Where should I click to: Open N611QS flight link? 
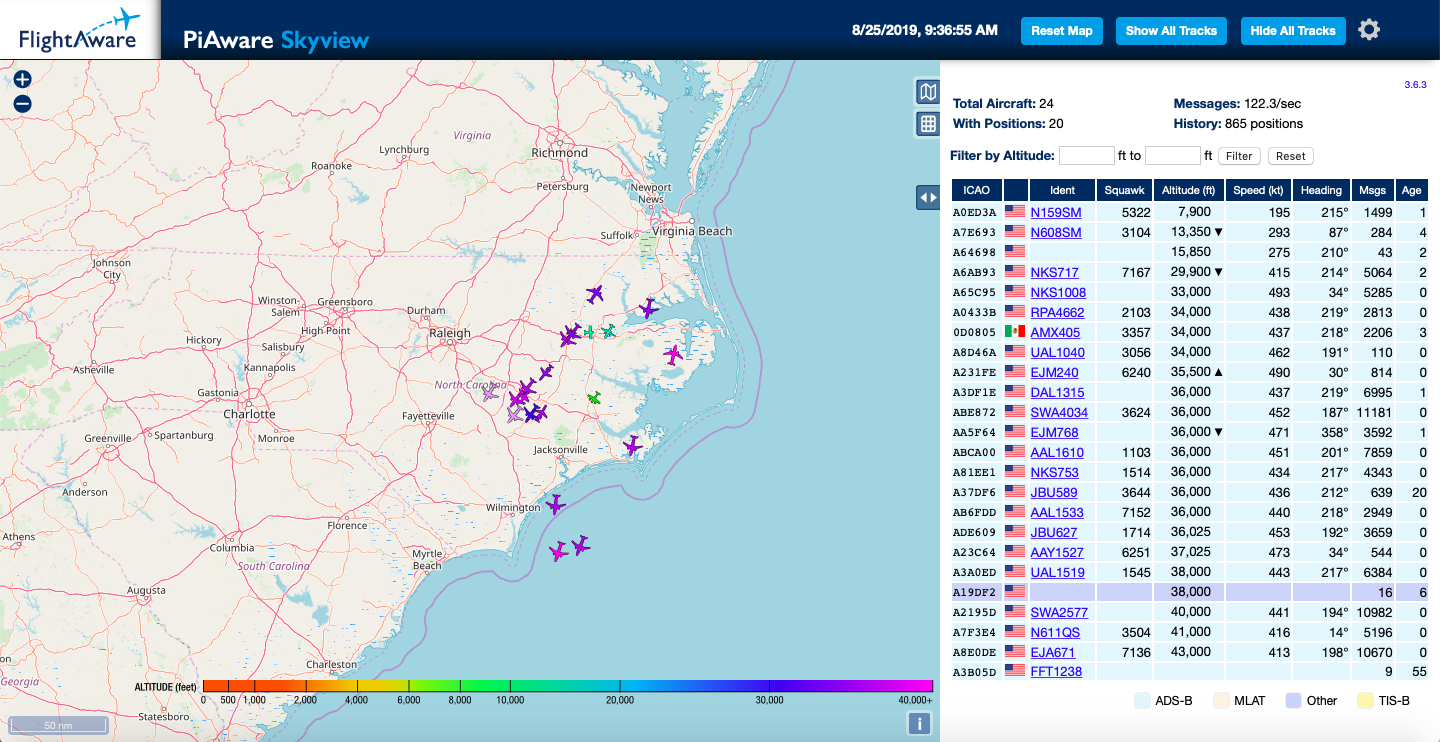tap(1056, 632)
